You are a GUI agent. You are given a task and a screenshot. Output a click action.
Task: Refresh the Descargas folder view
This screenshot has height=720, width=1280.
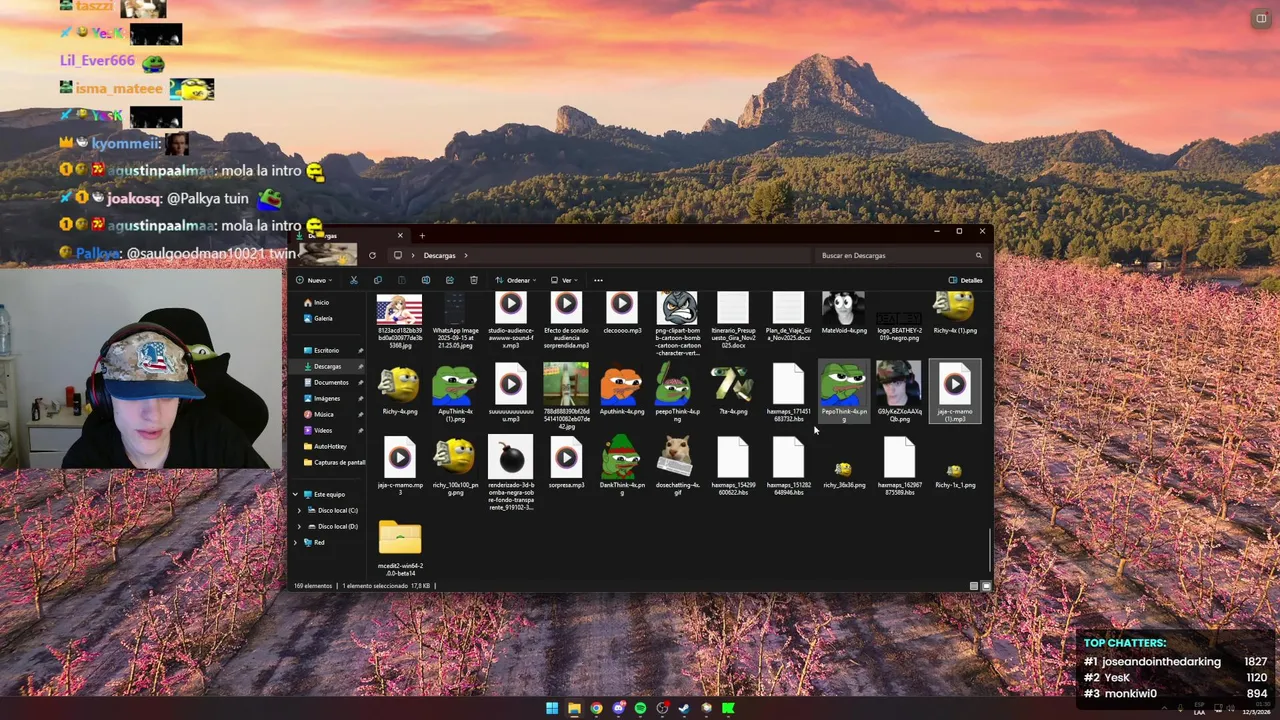pyautogui.click(x=372, y=255)
